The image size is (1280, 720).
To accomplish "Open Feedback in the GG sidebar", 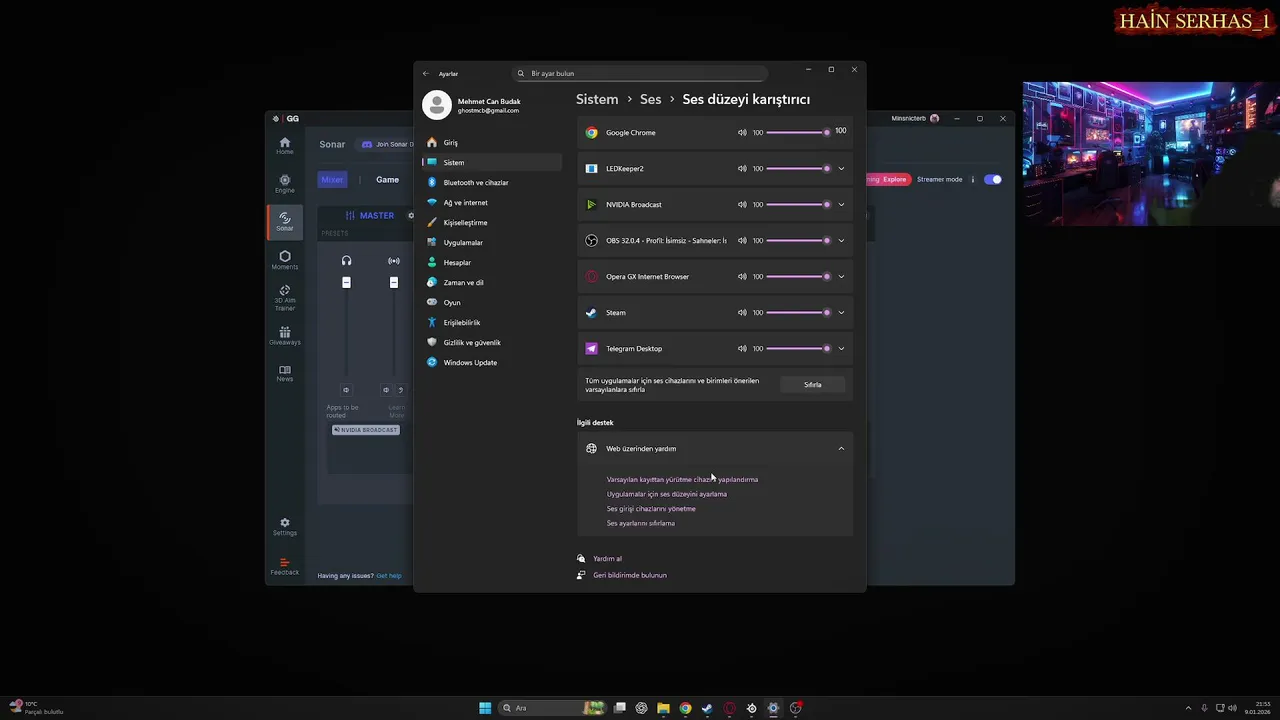I will (285, 566).
